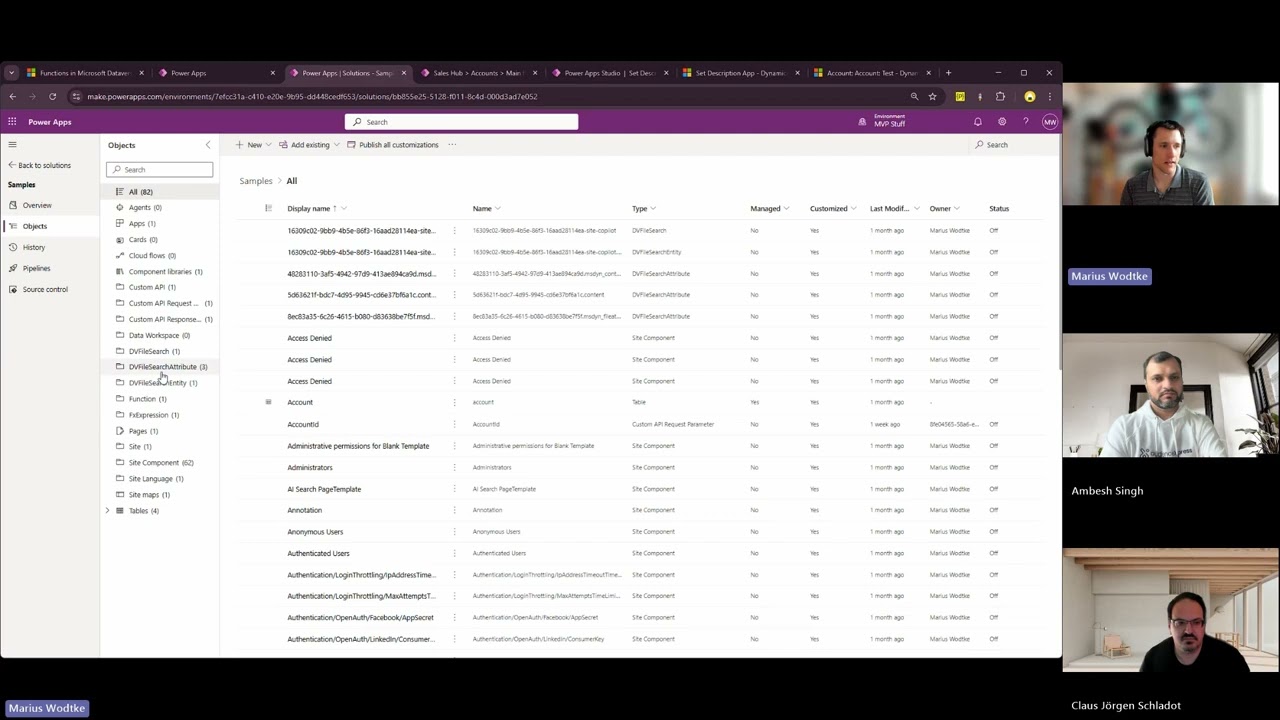The width and height of the screenshot is (1280, 720).
Task: Click the list view icon in column header
Action: click(268, 208)
